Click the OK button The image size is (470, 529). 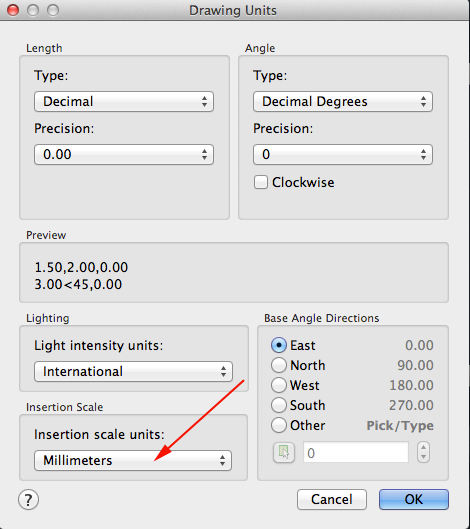(414, 499)
